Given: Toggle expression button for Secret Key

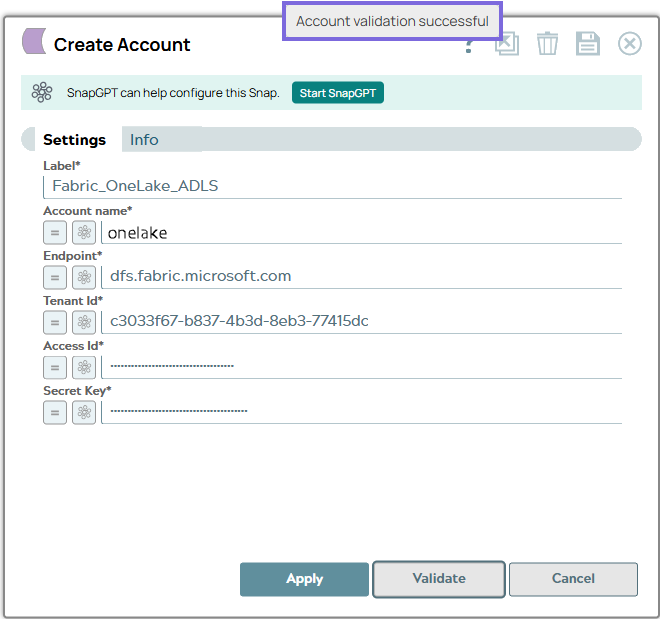Looking at the screenshot, I should [55, 413].
